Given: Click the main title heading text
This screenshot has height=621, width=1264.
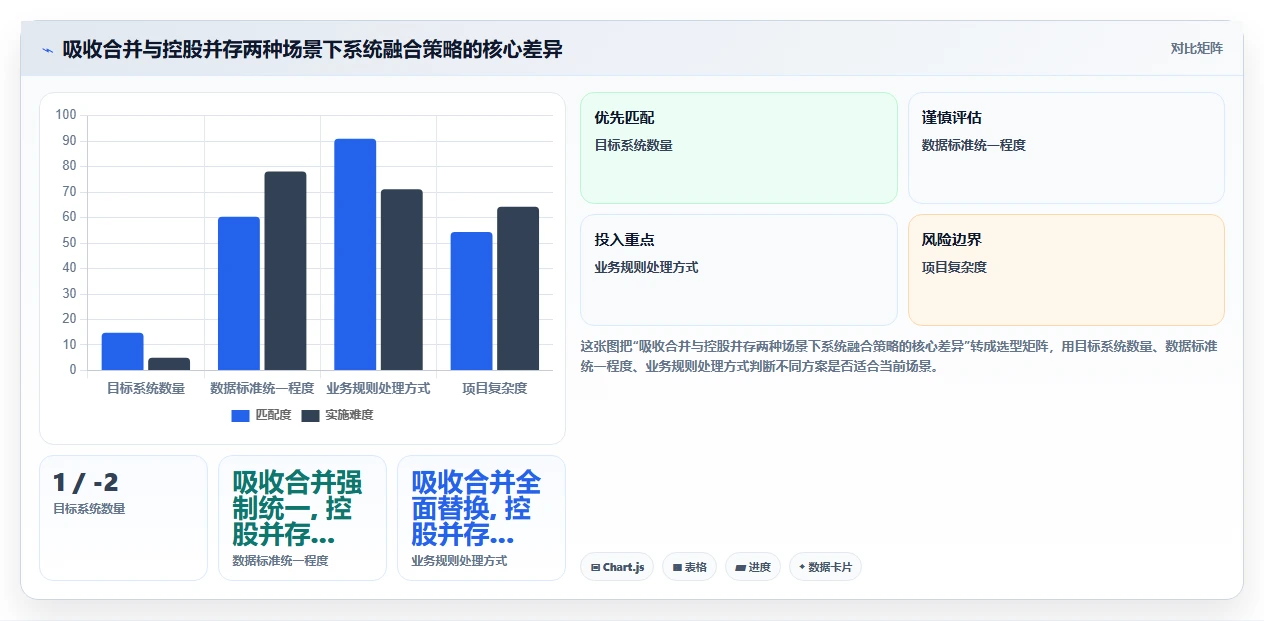Looking at the screenshot, I should click(x=312, y=49).
